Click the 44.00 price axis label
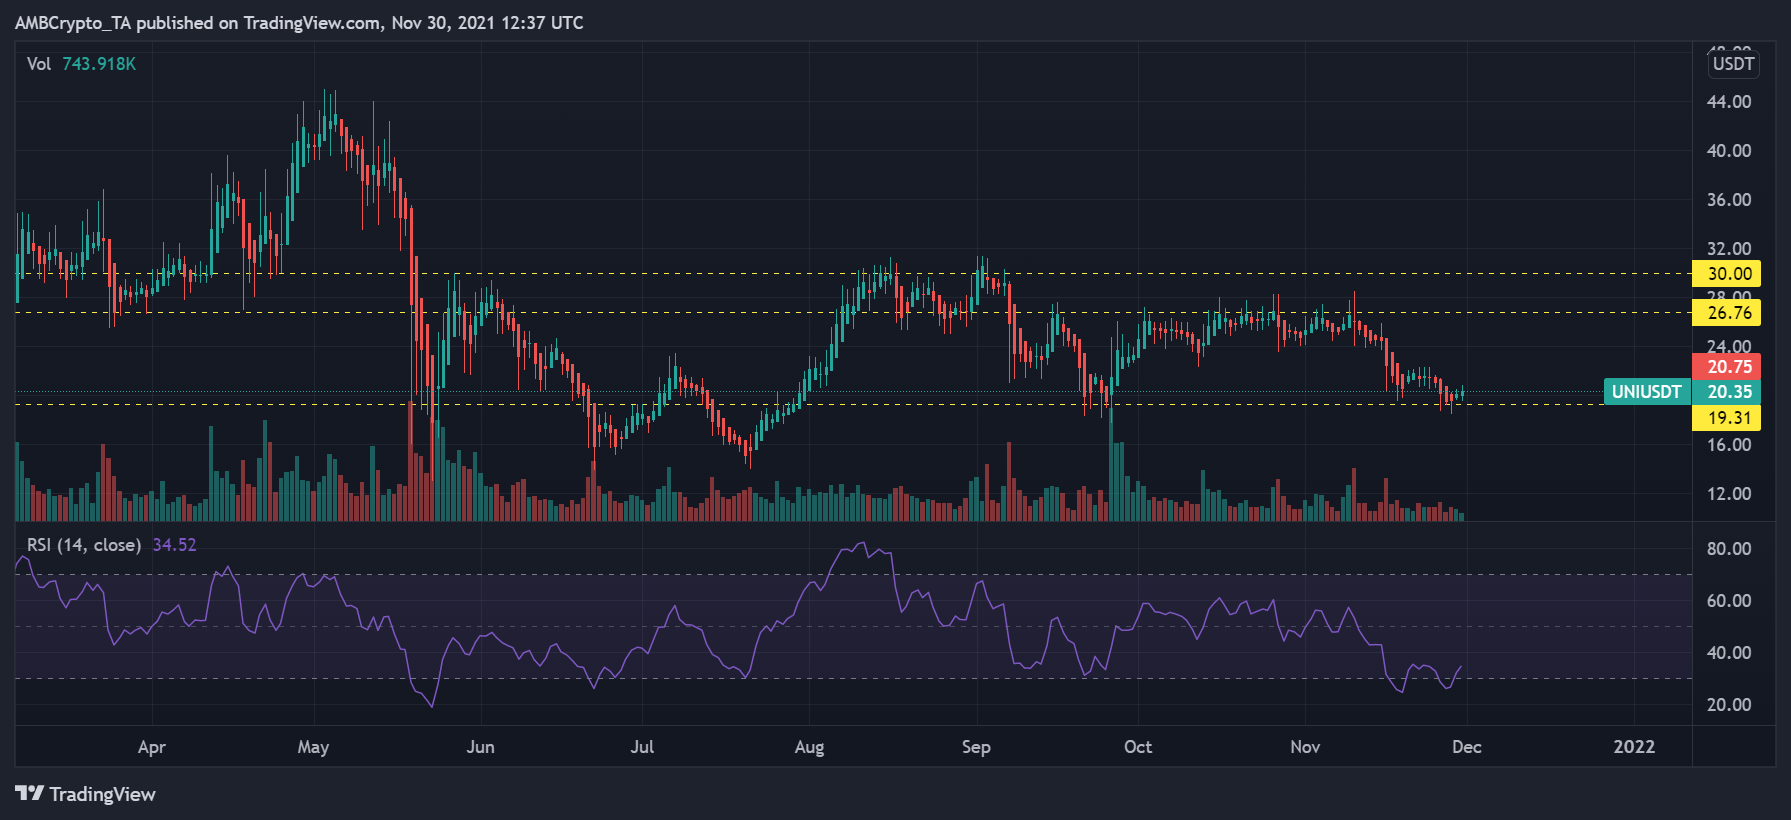Viewport: 1791px width, 820px height. click(1728, 102)
